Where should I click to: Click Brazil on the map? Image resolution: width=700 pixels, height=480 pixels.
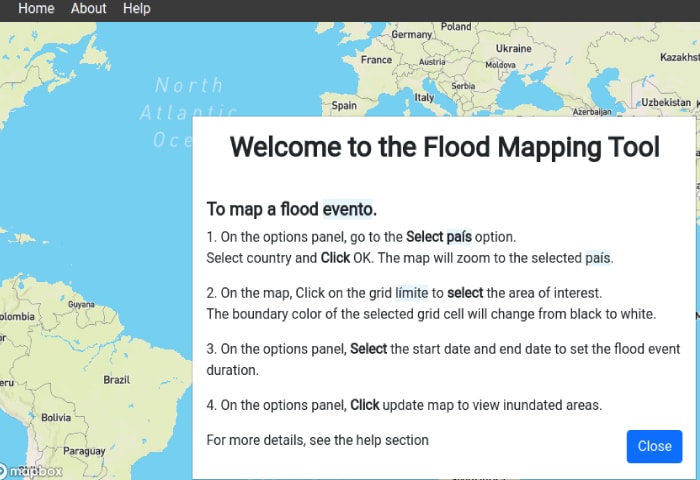point(117,380)
